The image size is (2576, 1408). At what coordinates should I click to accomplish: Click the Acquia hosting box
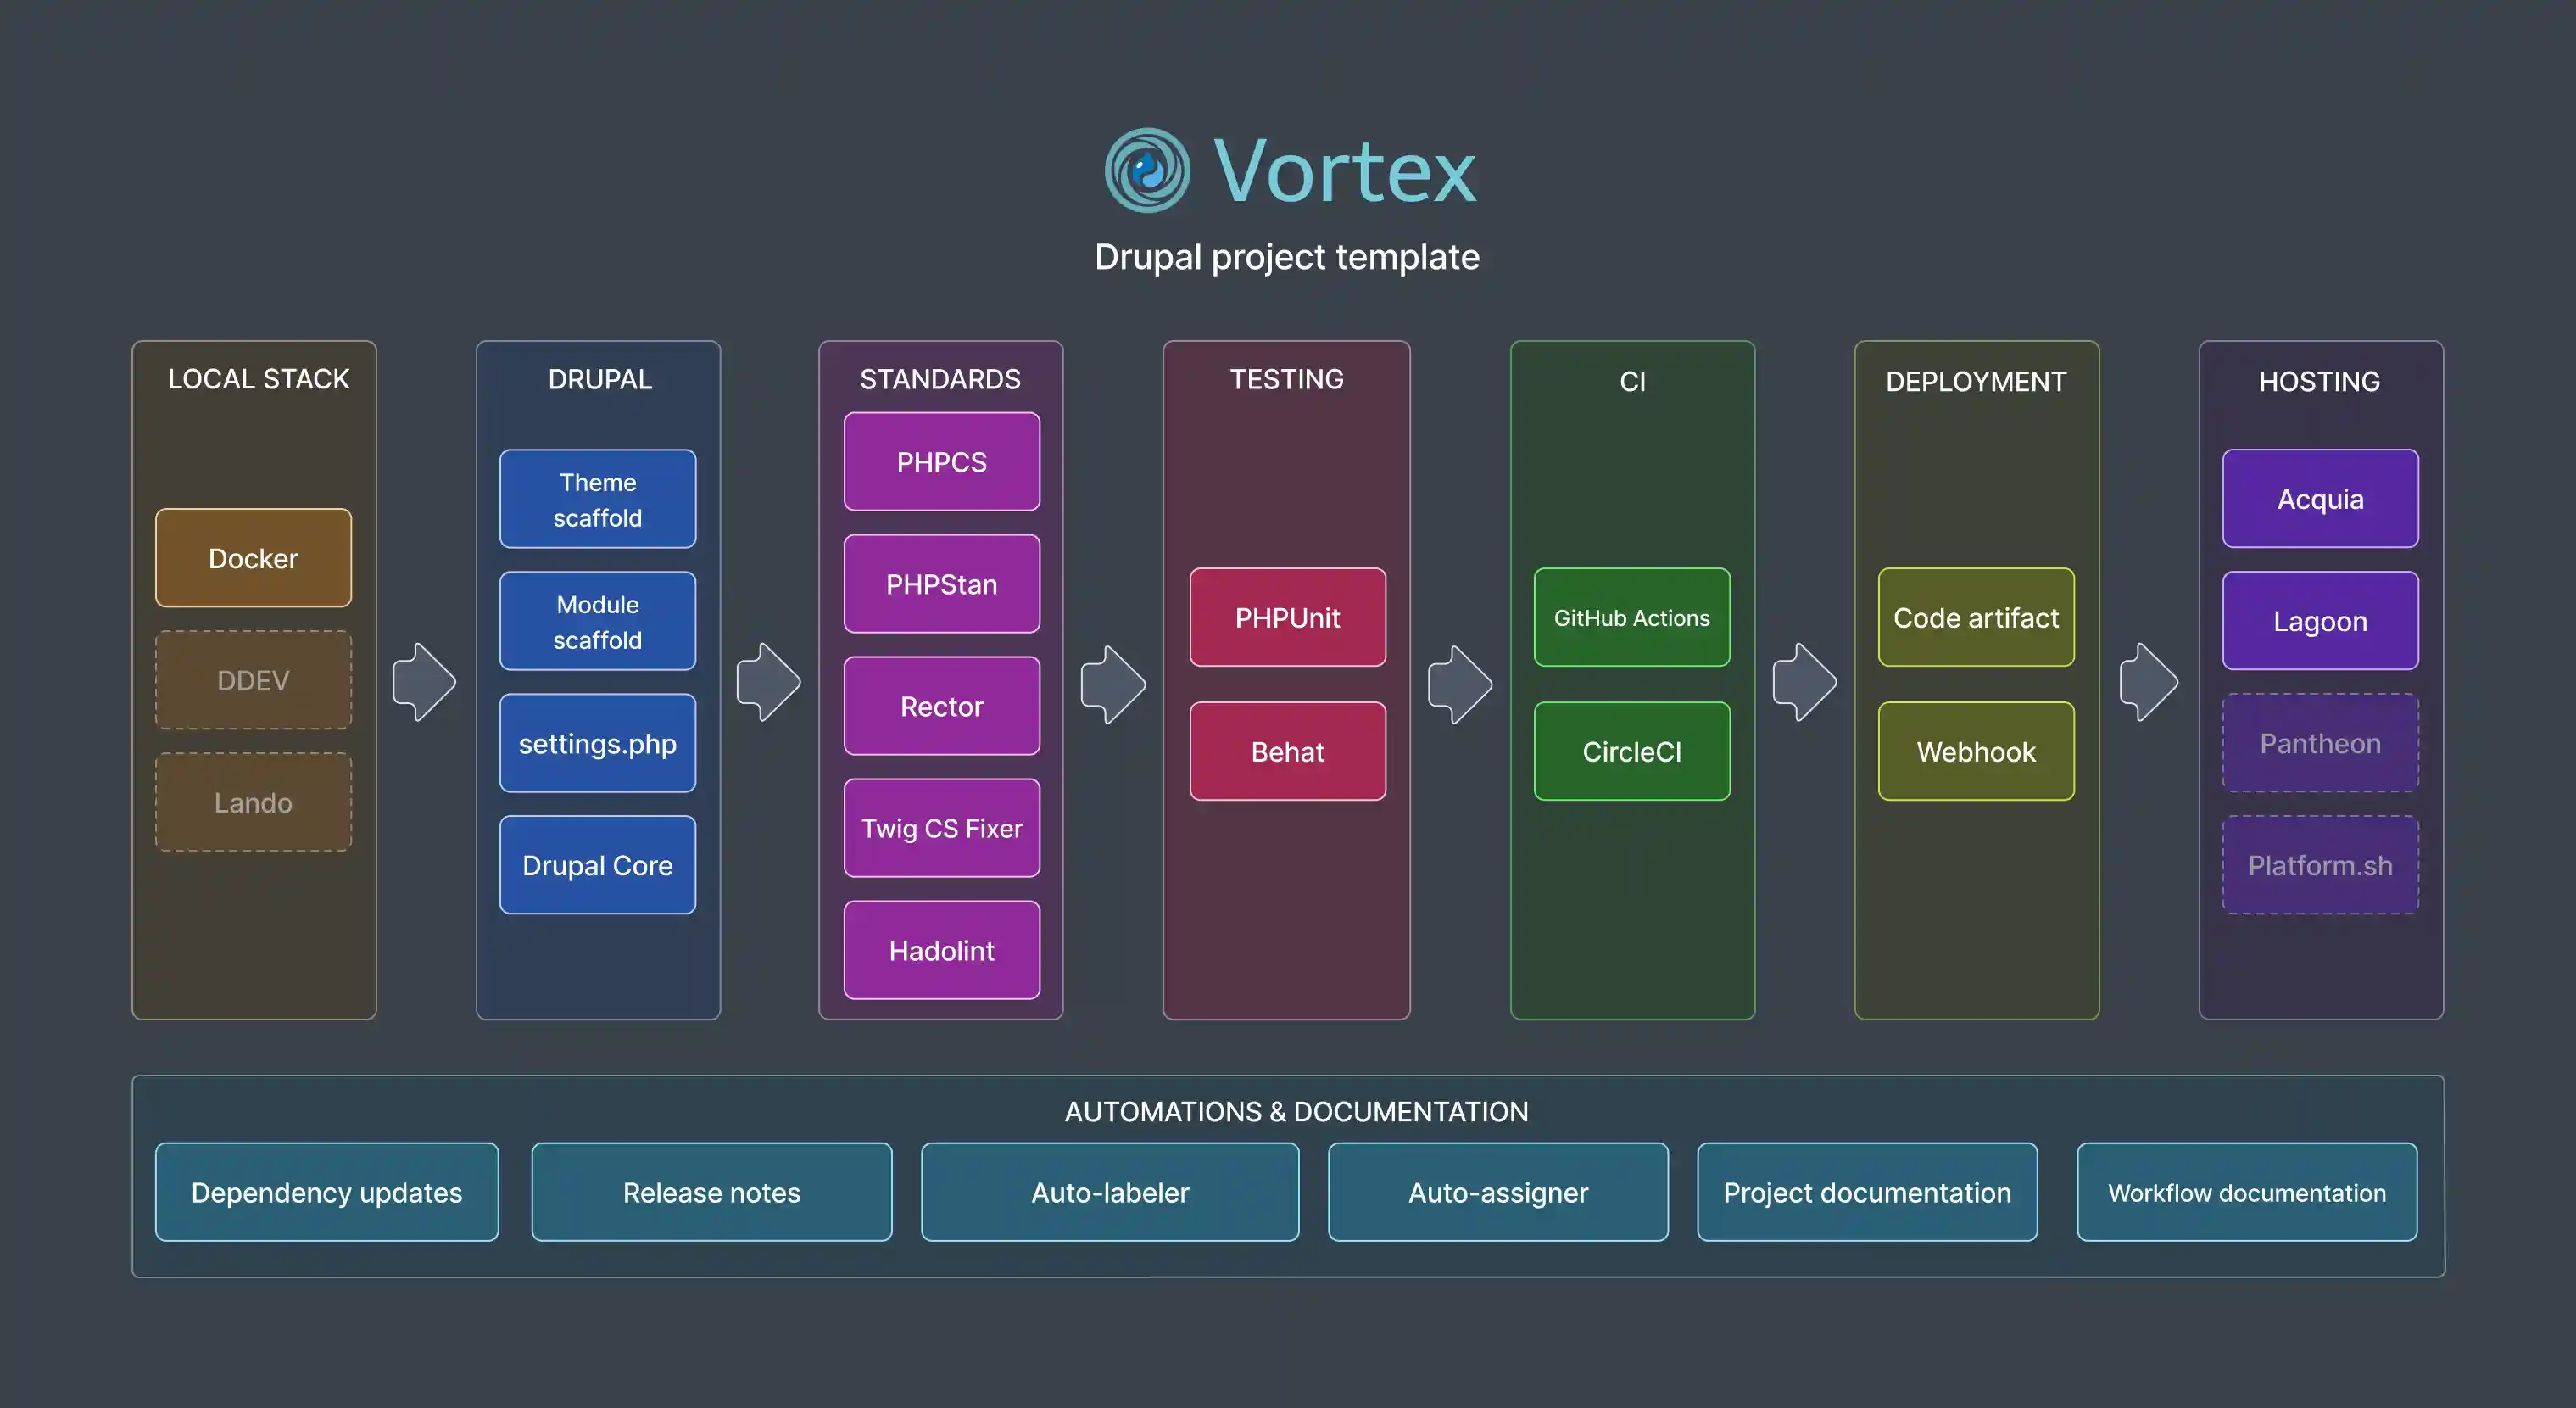[2321, 499]
